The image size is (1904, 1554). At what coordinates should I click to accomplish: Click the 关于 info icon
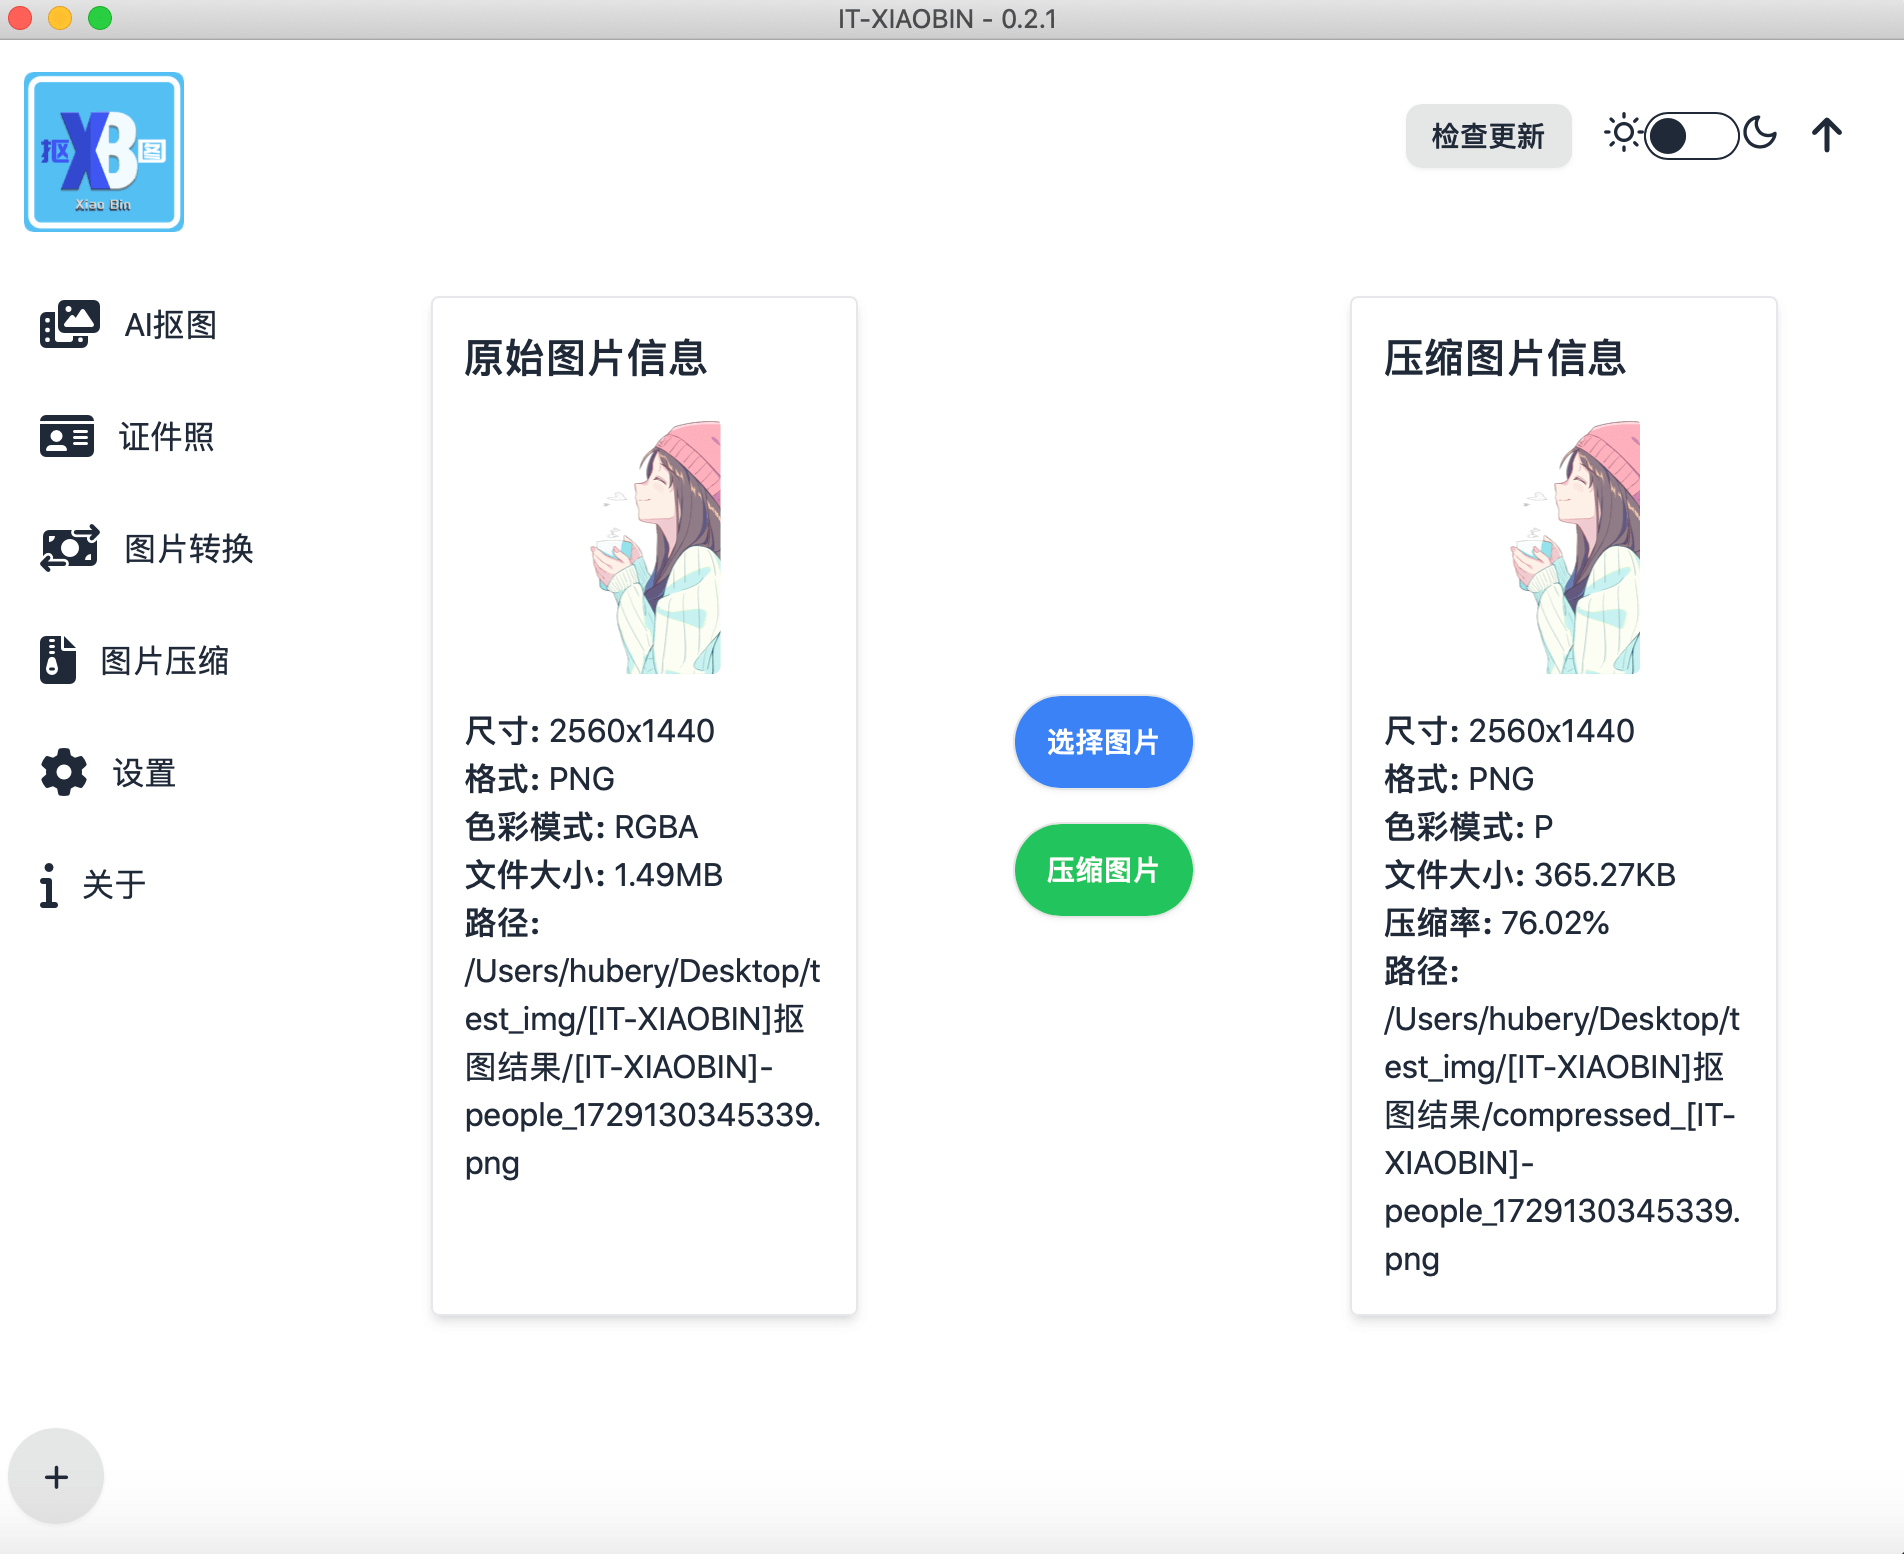tap(48, 885)
